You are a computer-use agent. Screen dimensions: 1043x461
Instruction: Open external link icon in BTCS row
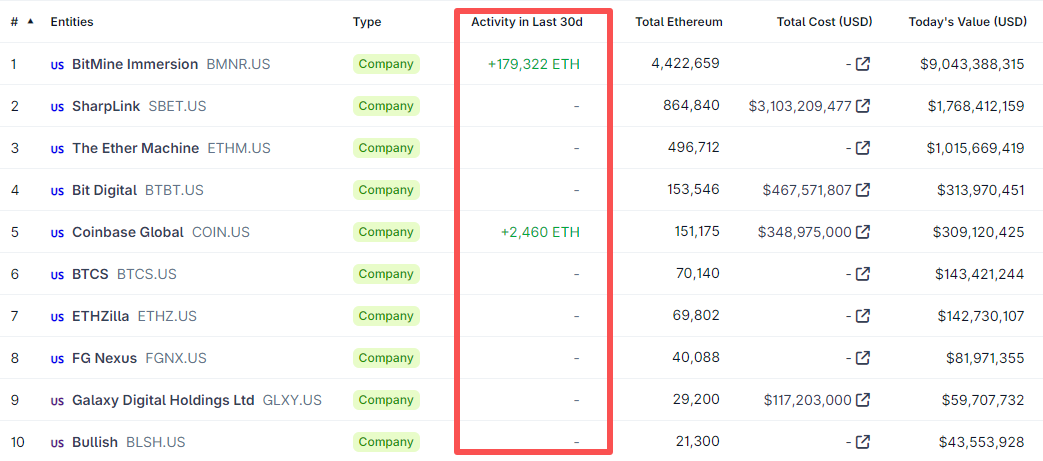[863, 274]
